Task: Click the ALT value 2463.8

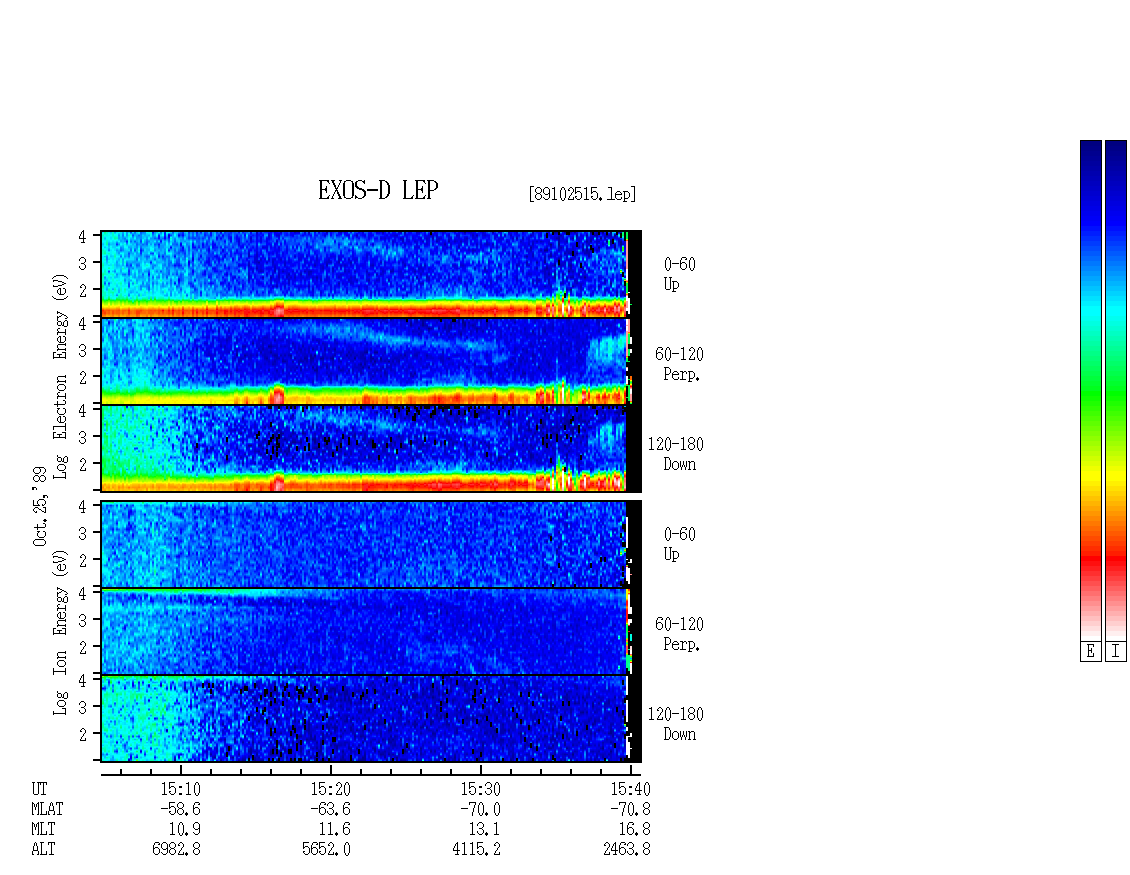Action: pyautogui.click(x=627, y=849)
